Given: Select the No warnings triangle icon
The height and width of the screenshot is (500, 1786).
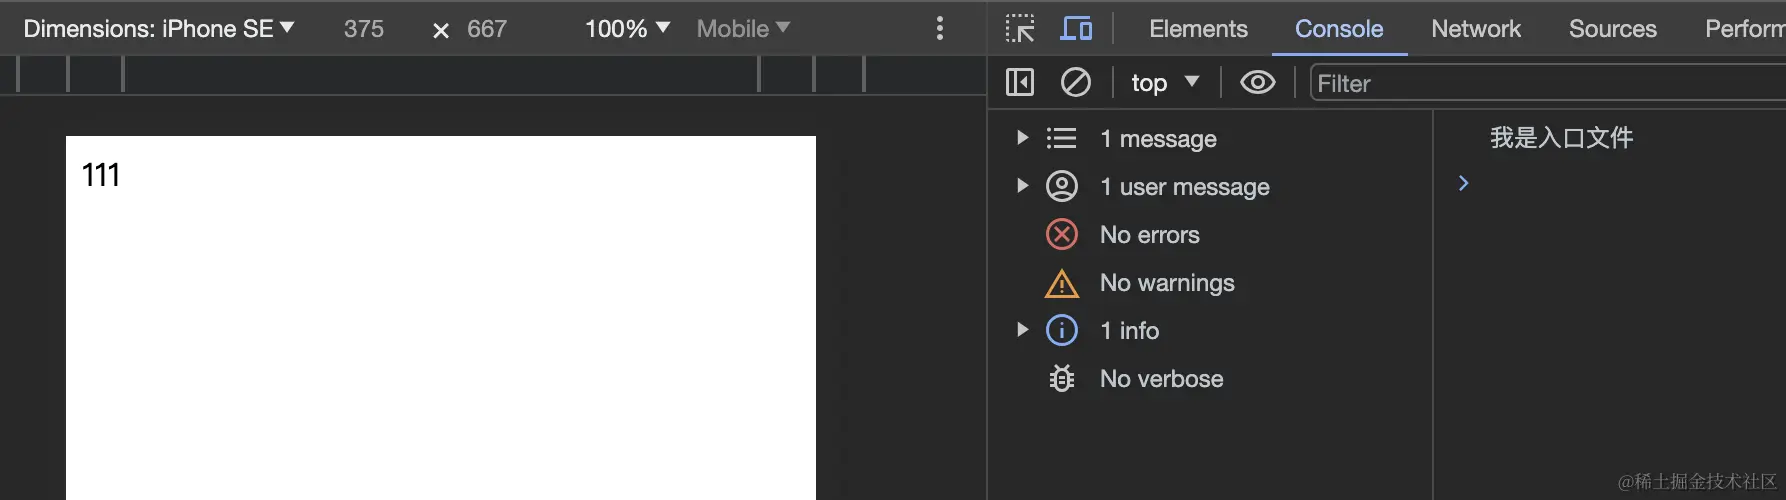Looking at the screenshot, I should (1061, 284).
